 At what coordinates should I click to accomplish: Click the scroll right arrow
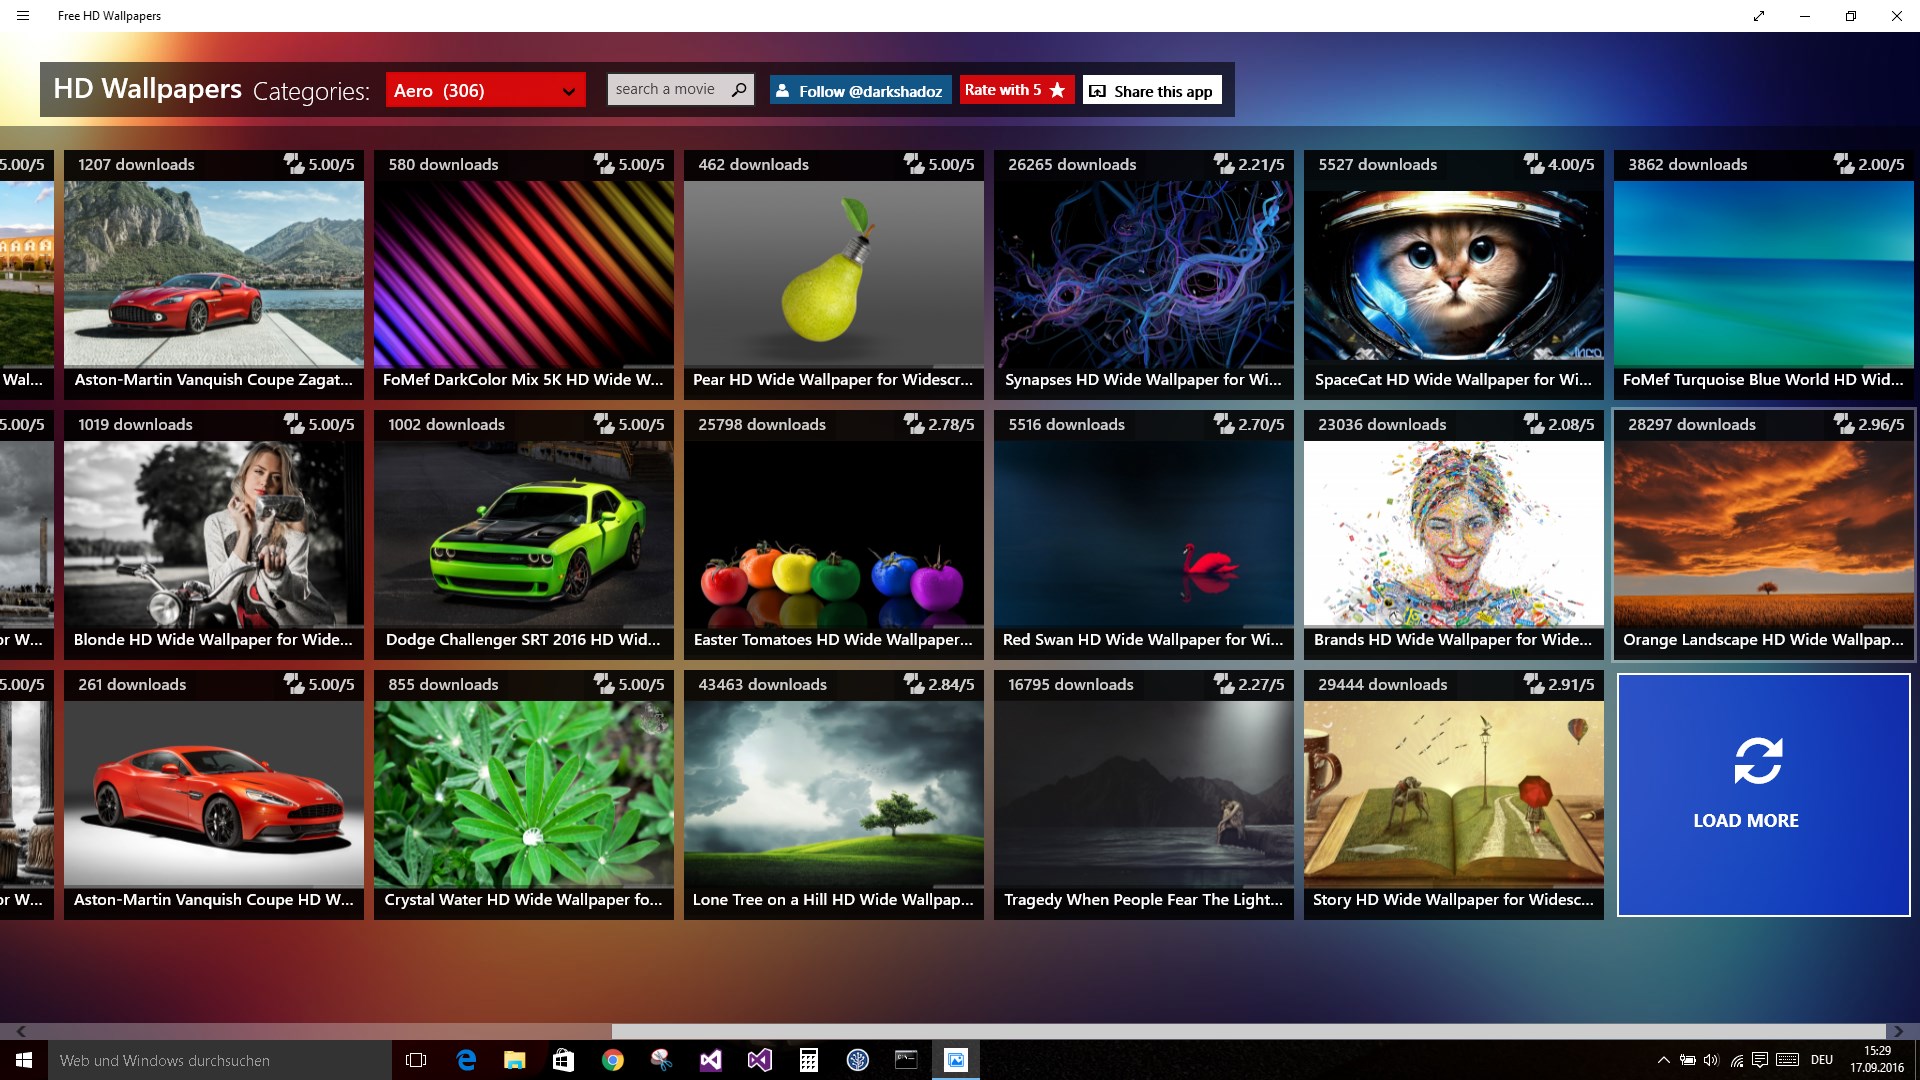(1897, 1031)
